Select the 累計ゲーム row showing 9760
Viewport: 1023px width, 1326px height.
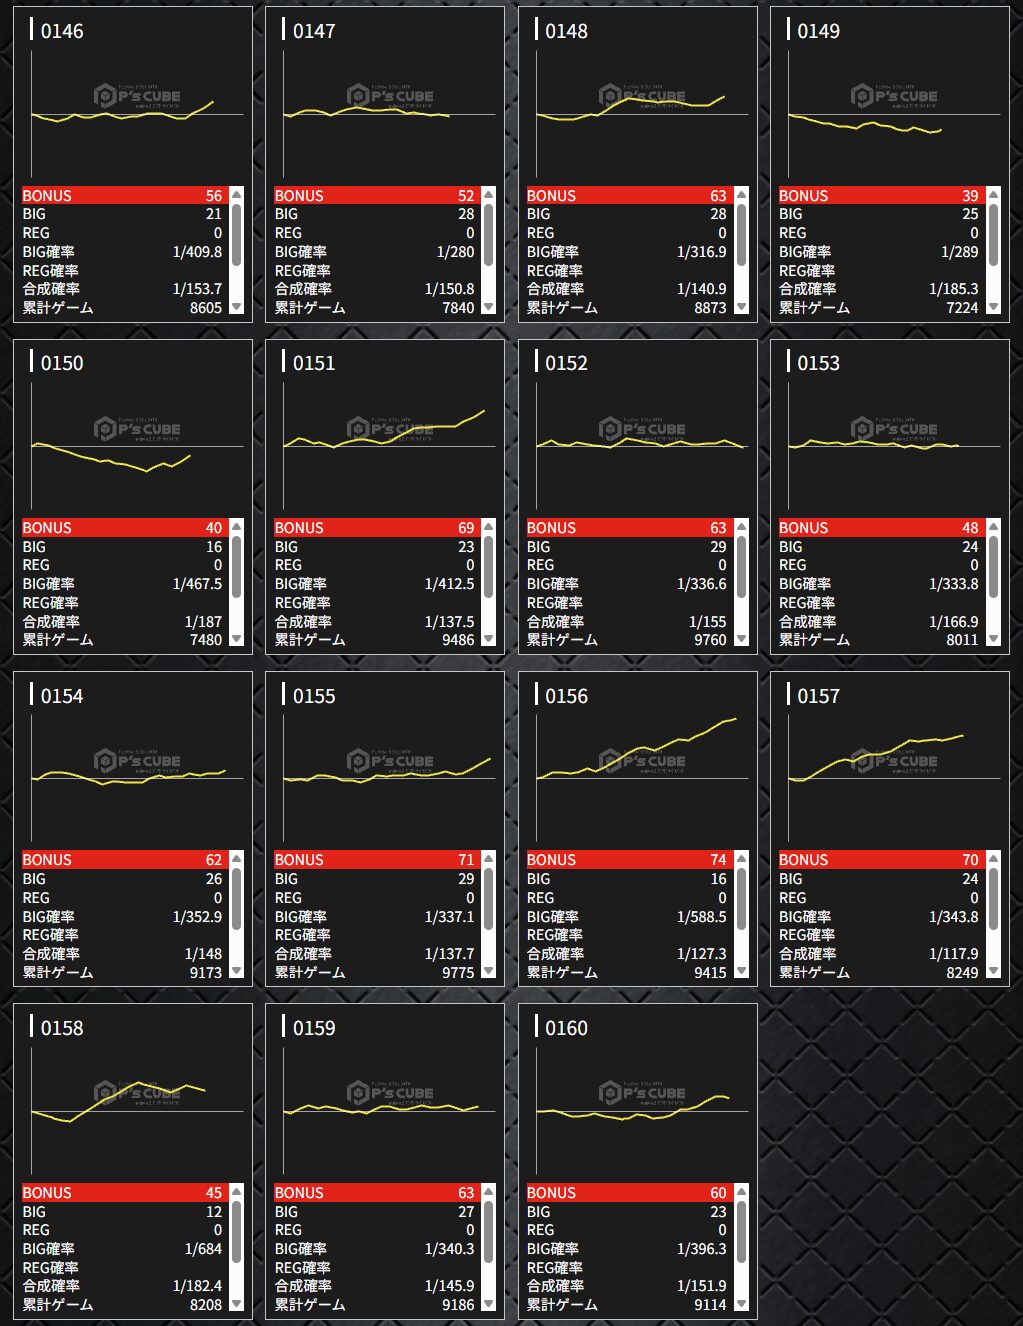tap(626, 640)
